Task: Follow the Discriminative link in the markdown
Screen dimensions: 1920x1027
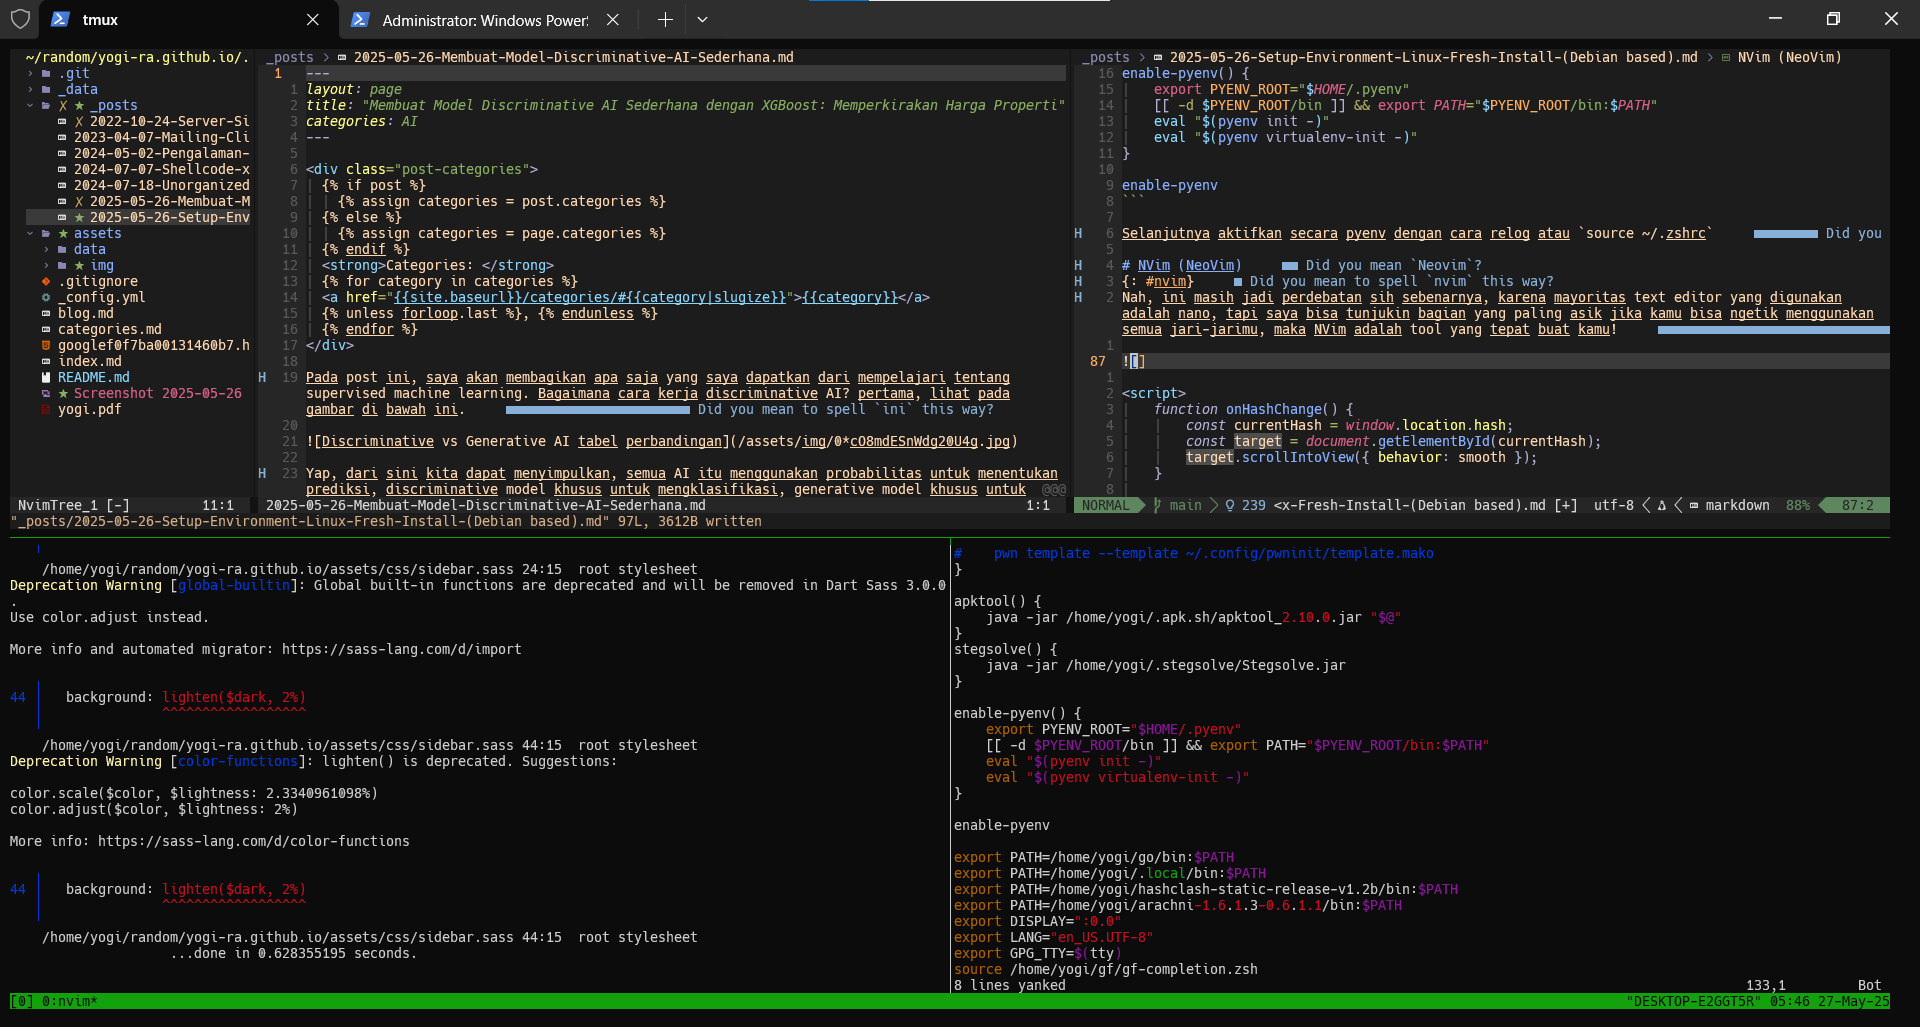Action: click(378, 441)
